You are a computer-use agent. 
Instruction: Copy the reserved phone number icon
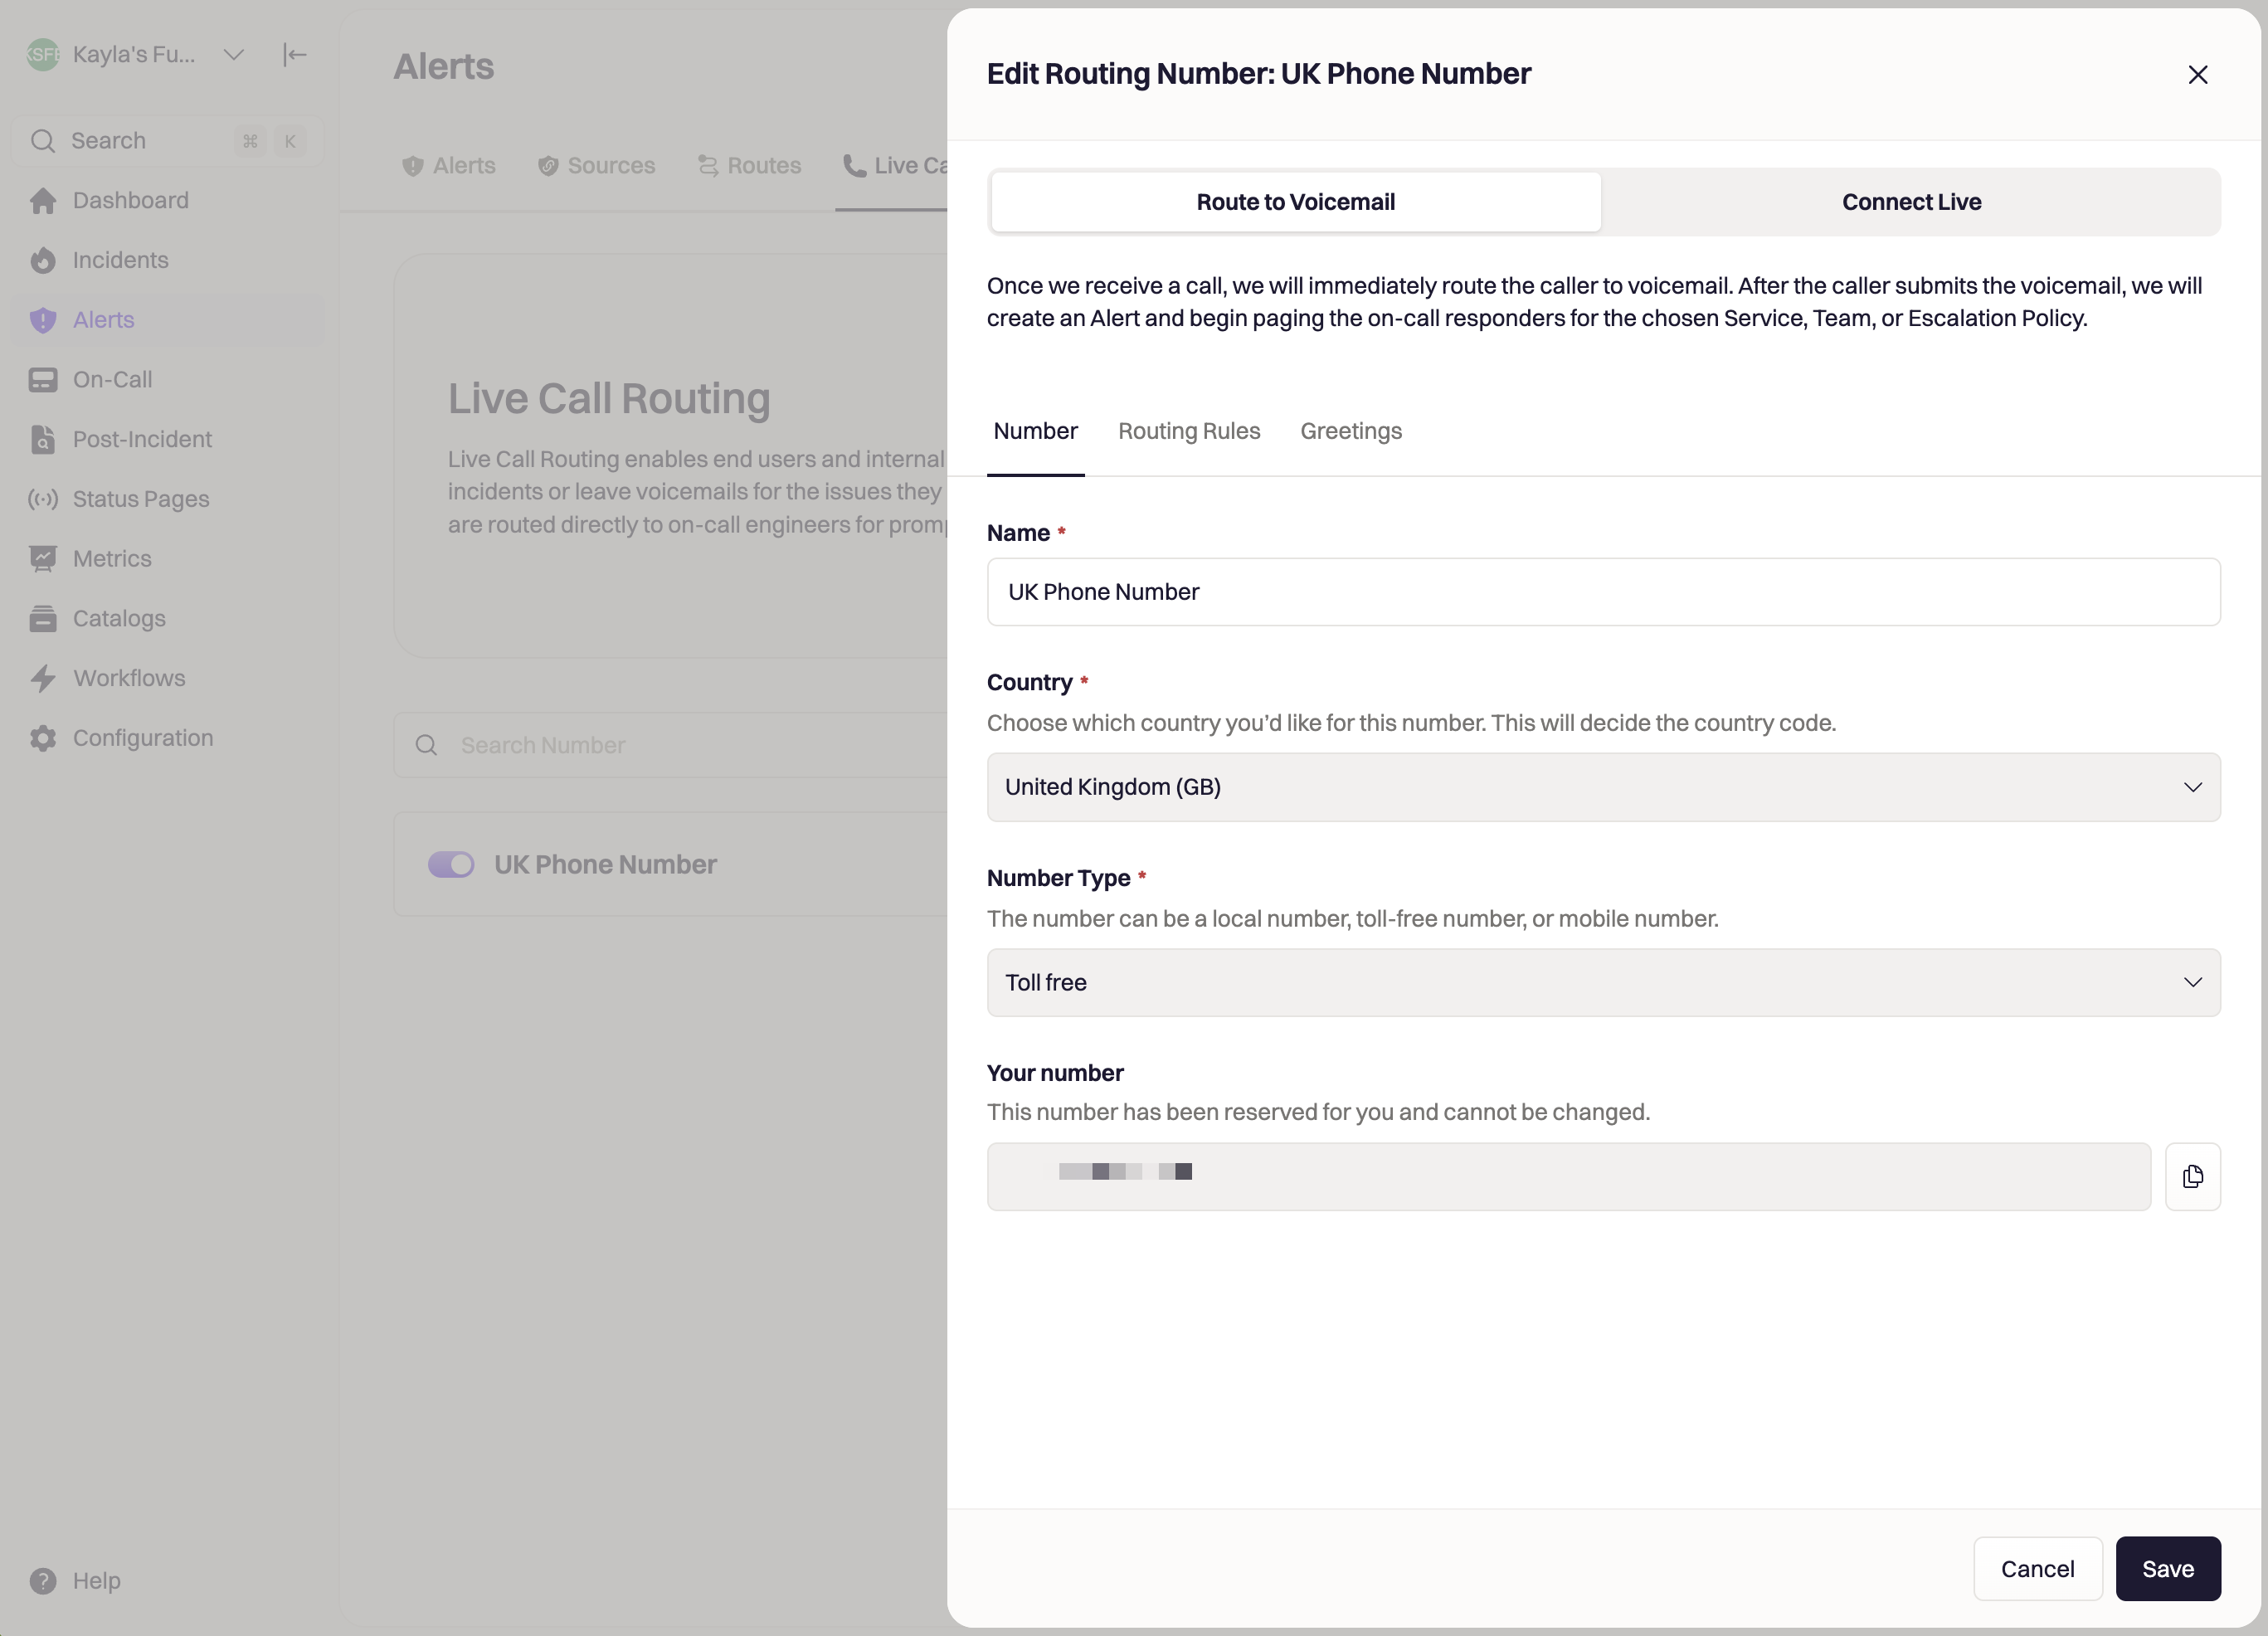click(x=2192, y=1177)
